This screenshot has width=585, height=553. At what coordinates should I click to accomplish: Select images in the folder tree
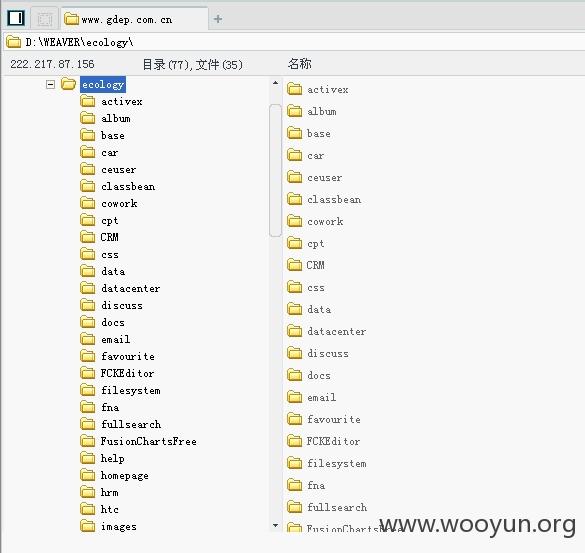click(119, 526)
